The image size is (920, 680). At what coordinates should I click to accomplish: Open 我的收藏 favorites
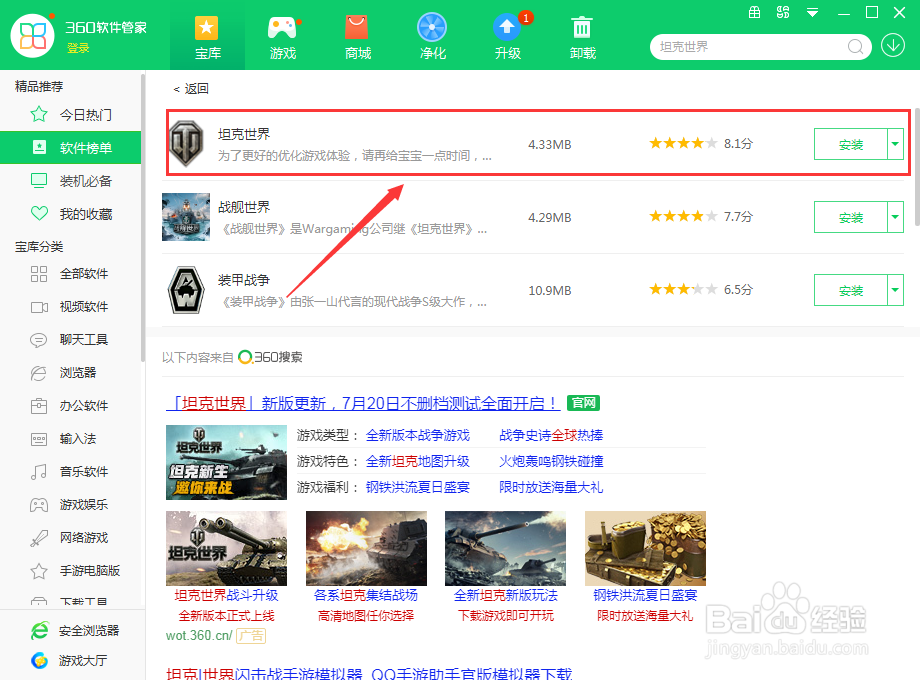pyautogui.click(x=70, y=214)
